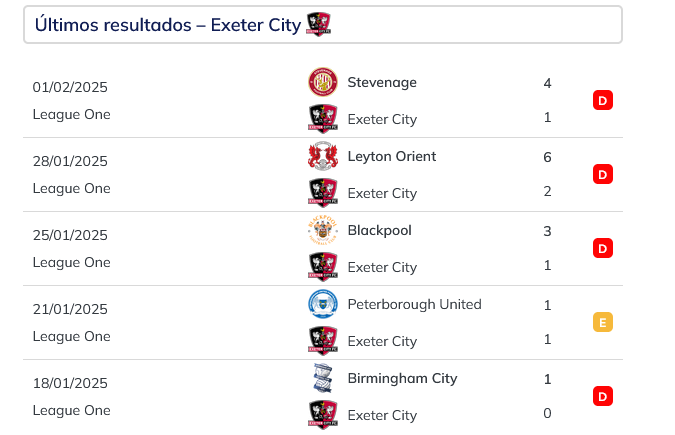This screenshot has width=675, height=435.
Task: Click the Leyton Orient club crest
Action: coord(323,156)
